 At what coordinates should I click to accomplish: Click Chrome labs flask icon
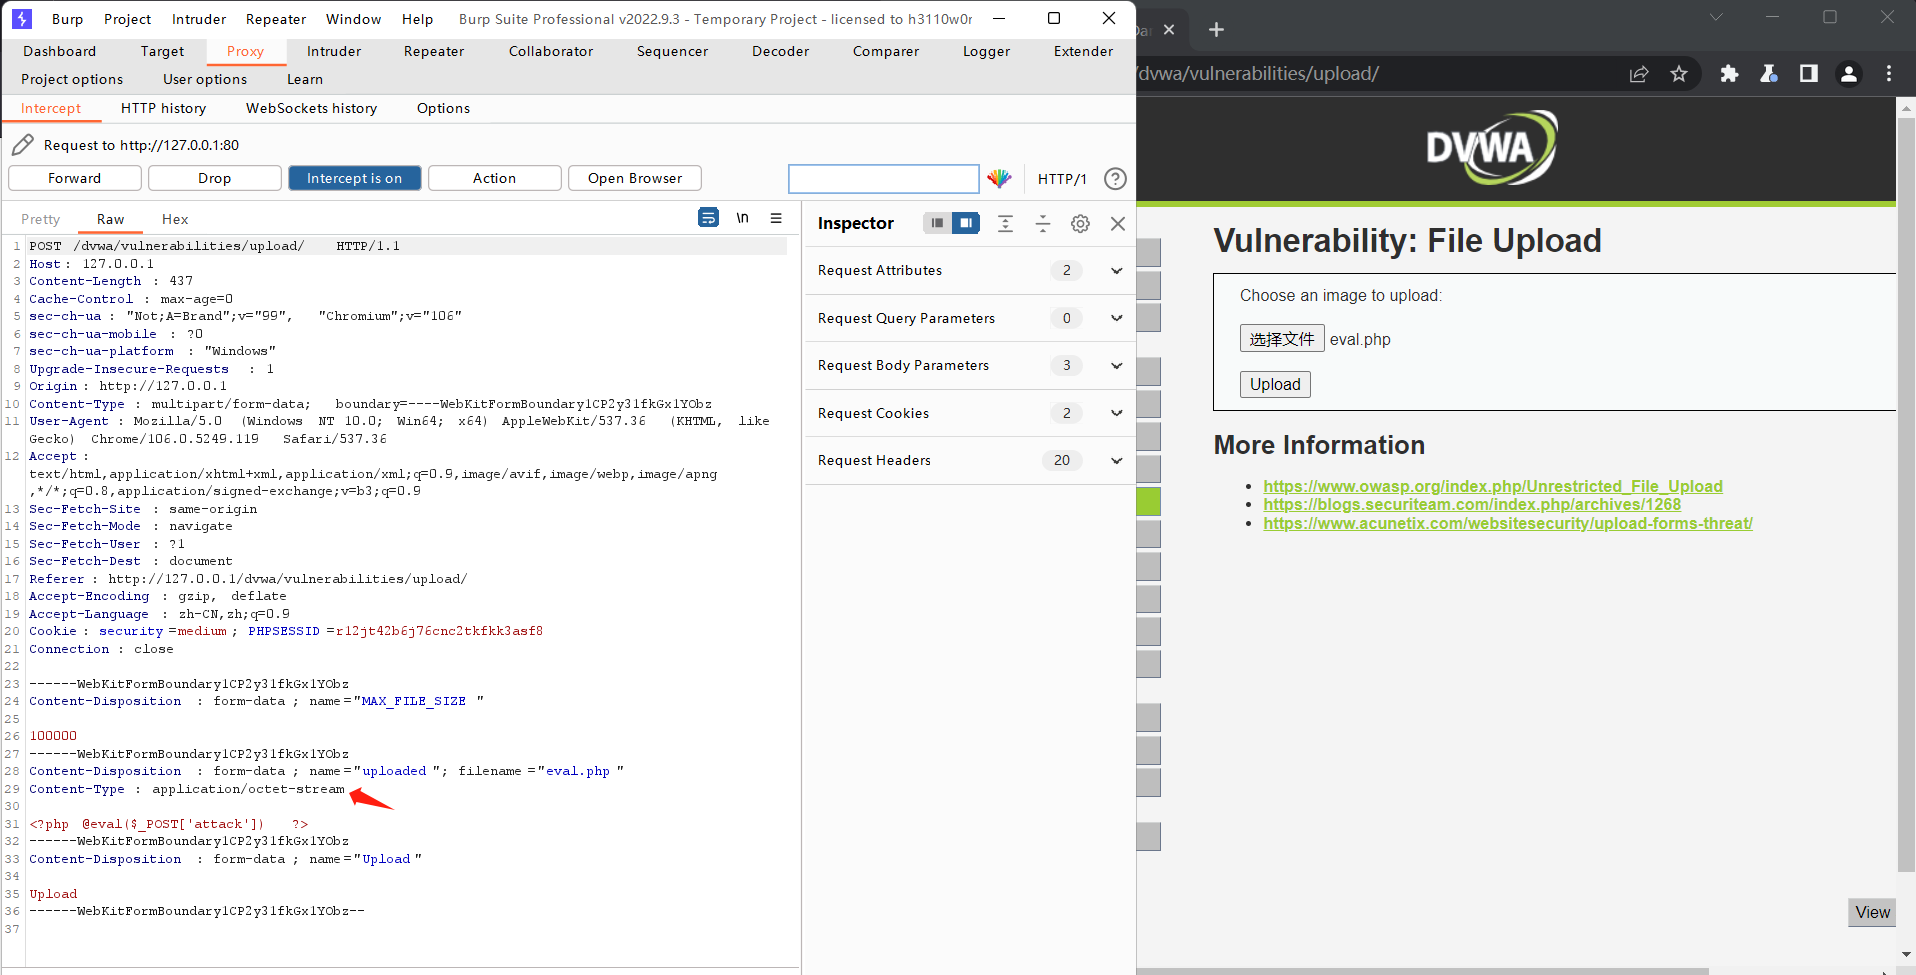[x=1769, y=74]
